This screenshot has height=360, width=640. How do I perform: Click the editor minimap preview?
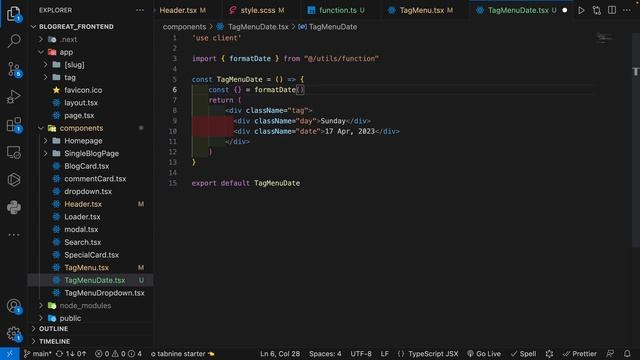tap(604, 38)
